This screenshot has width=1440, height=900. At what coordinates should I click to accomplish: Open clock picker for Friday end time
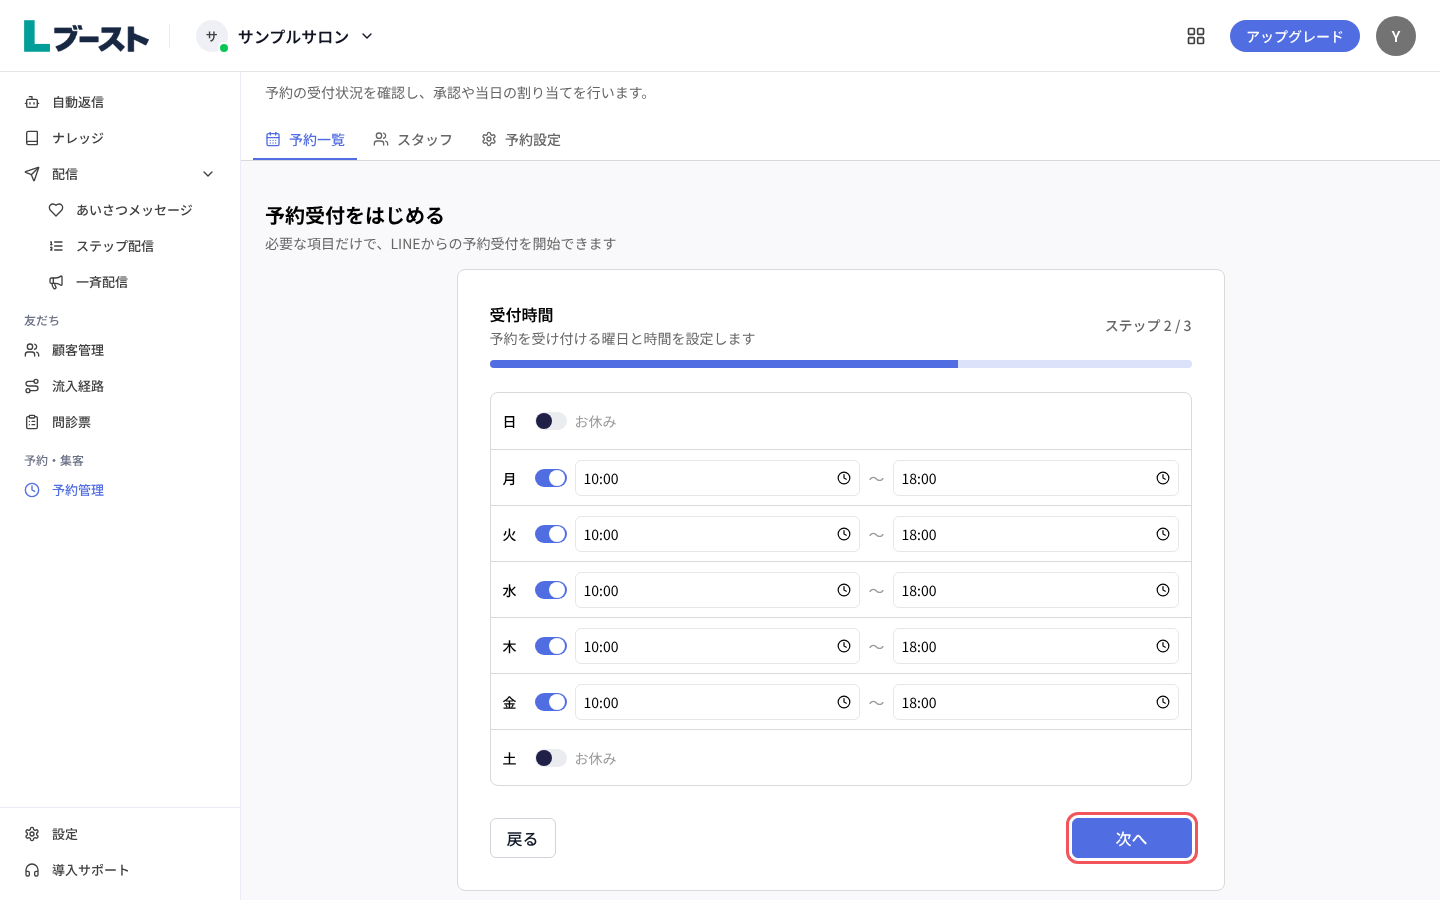[1163, 702]
